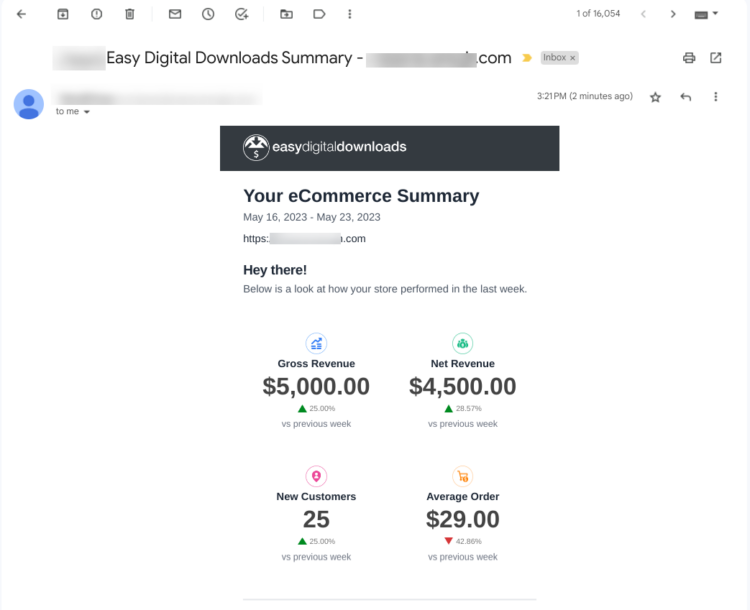The width and height of the screenshot is (750, 610).
Task: Go back to the inbox list
Action: (x=21, y=14)
